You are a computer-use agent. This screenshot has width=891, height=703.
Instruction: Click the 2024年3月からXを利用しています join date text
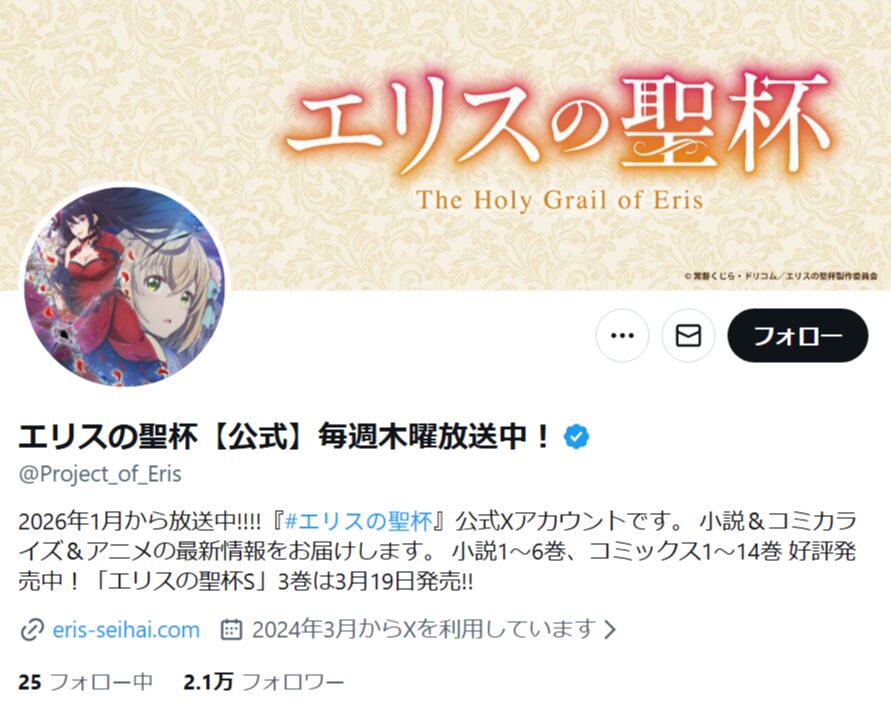(424, 630)
